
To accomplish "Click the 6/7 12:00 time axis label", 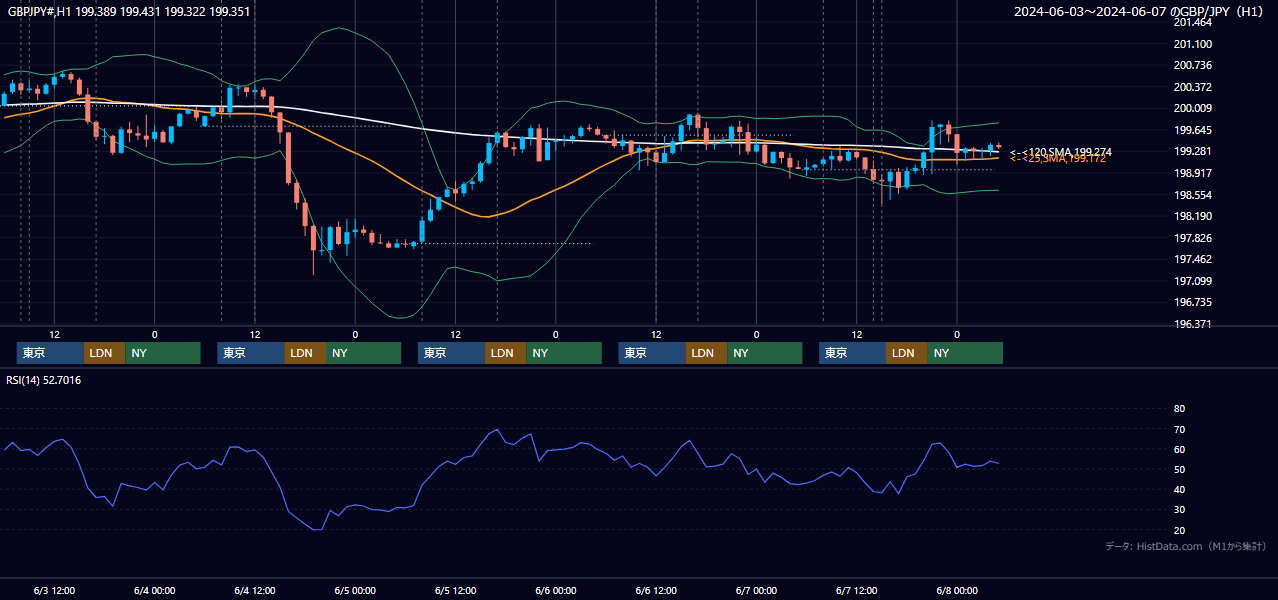I will (x=856, y=590).
